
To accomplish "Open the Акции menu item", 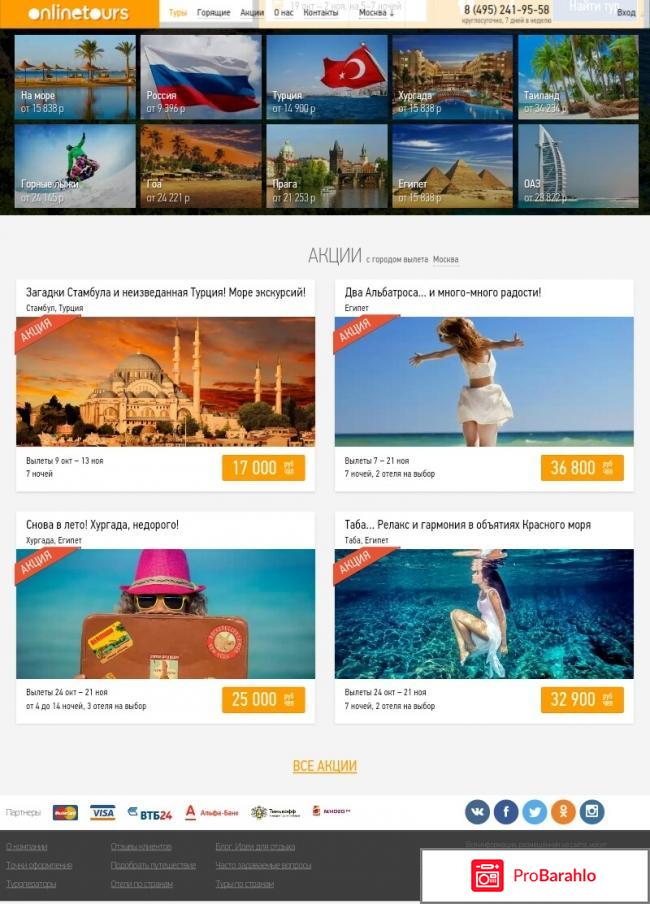I will coord(252,12).
